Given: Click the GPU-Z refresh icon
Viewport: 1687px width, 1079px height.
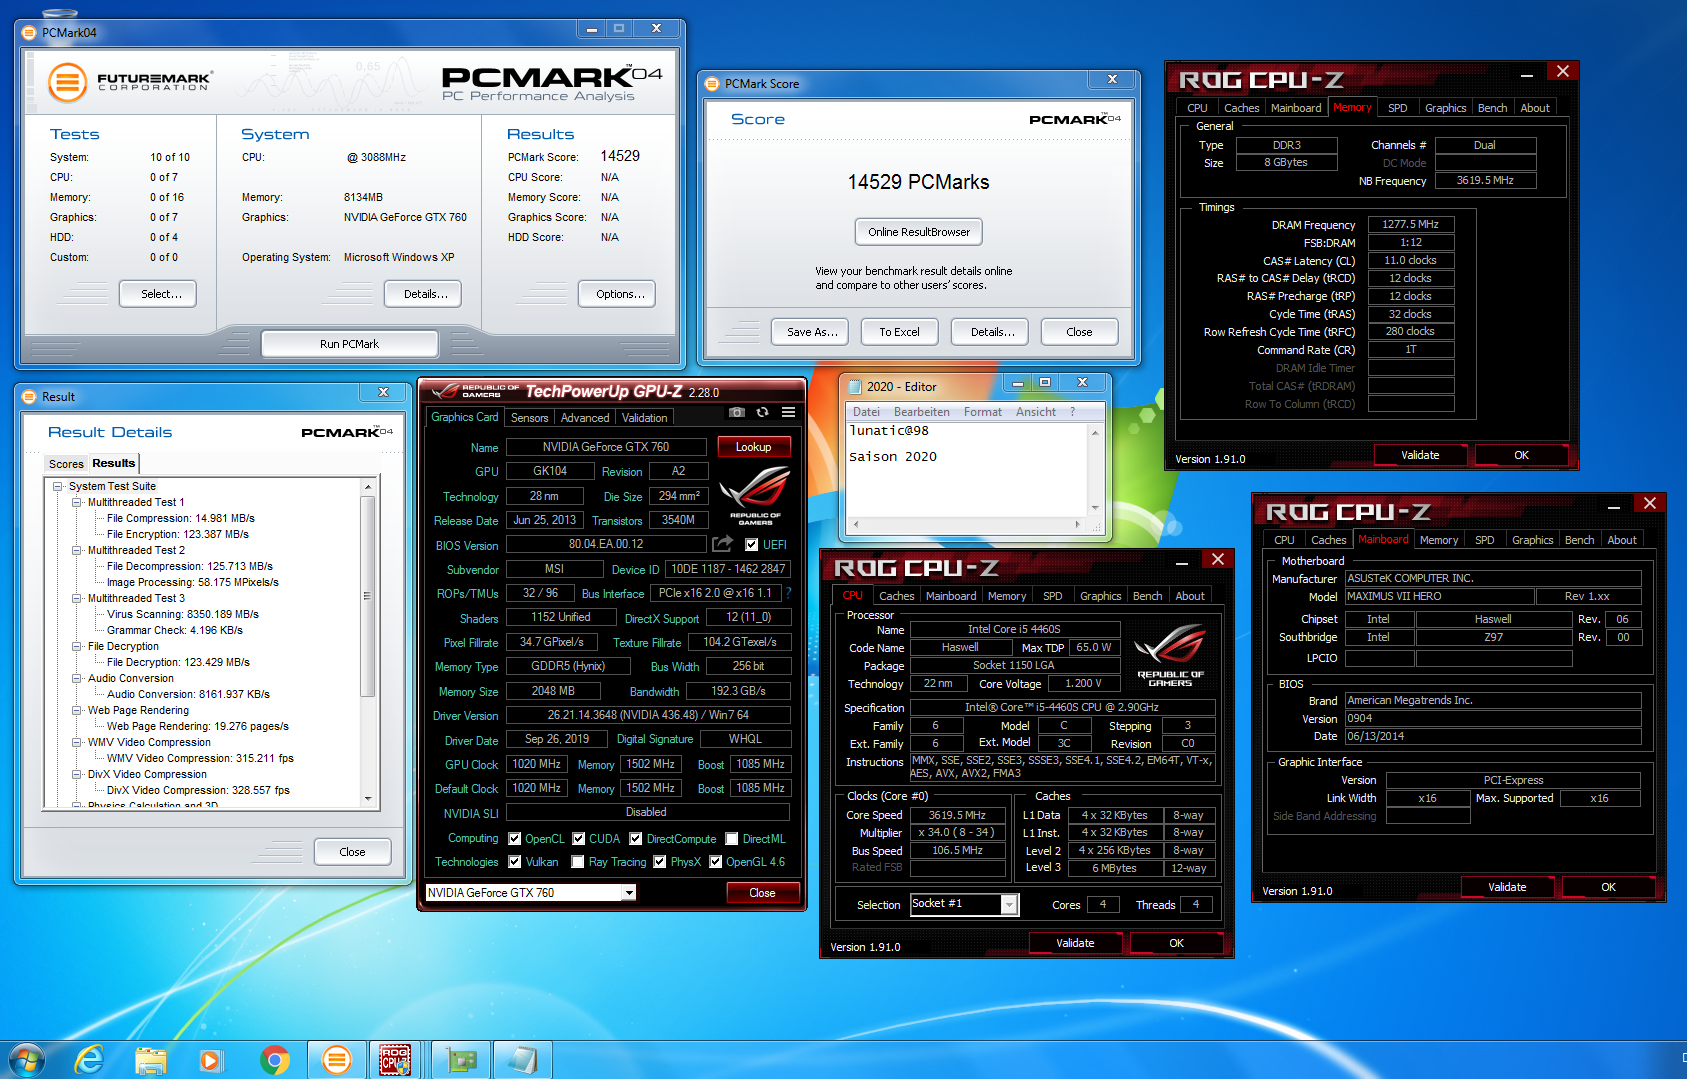Looking at the screenshot, I should point(762,412).
